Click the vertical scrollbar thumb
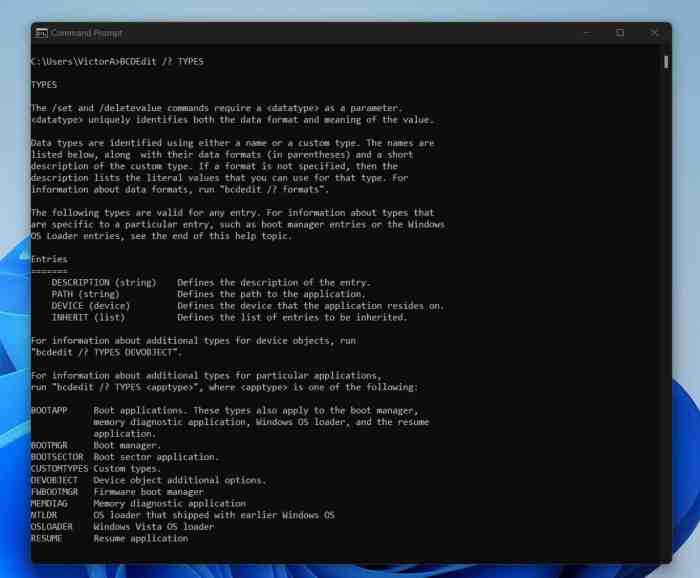This screenshot has width=700, height=578. tap(666, 62)
